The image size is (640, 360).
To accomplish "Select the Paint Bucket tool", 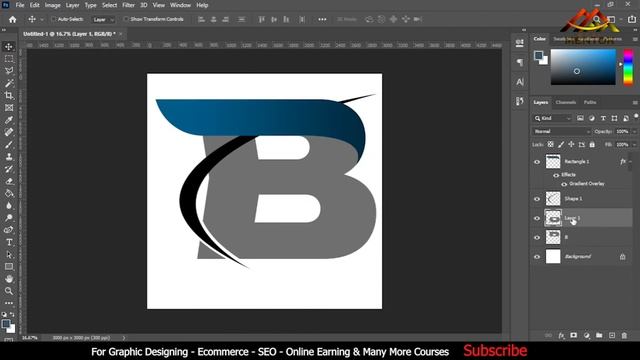I will [9, 193].
